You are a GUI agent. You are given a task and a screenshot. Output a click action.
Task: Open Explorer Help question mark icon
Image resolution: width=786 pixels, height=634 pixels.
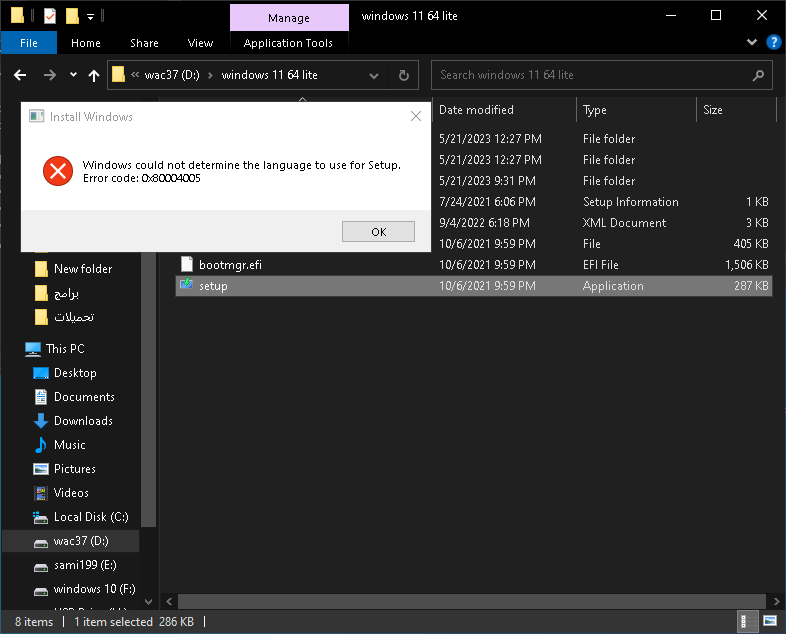click(773, 43)
